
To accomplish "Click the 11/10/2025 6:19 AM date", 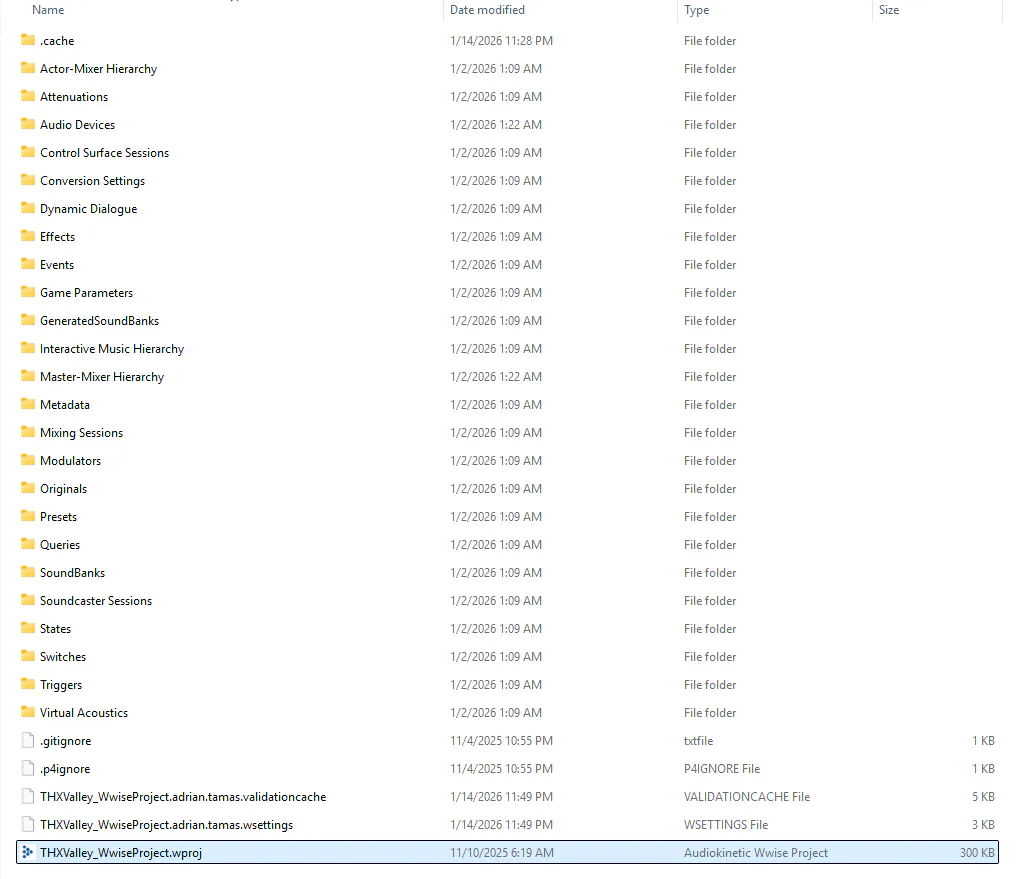I will 502,853.
